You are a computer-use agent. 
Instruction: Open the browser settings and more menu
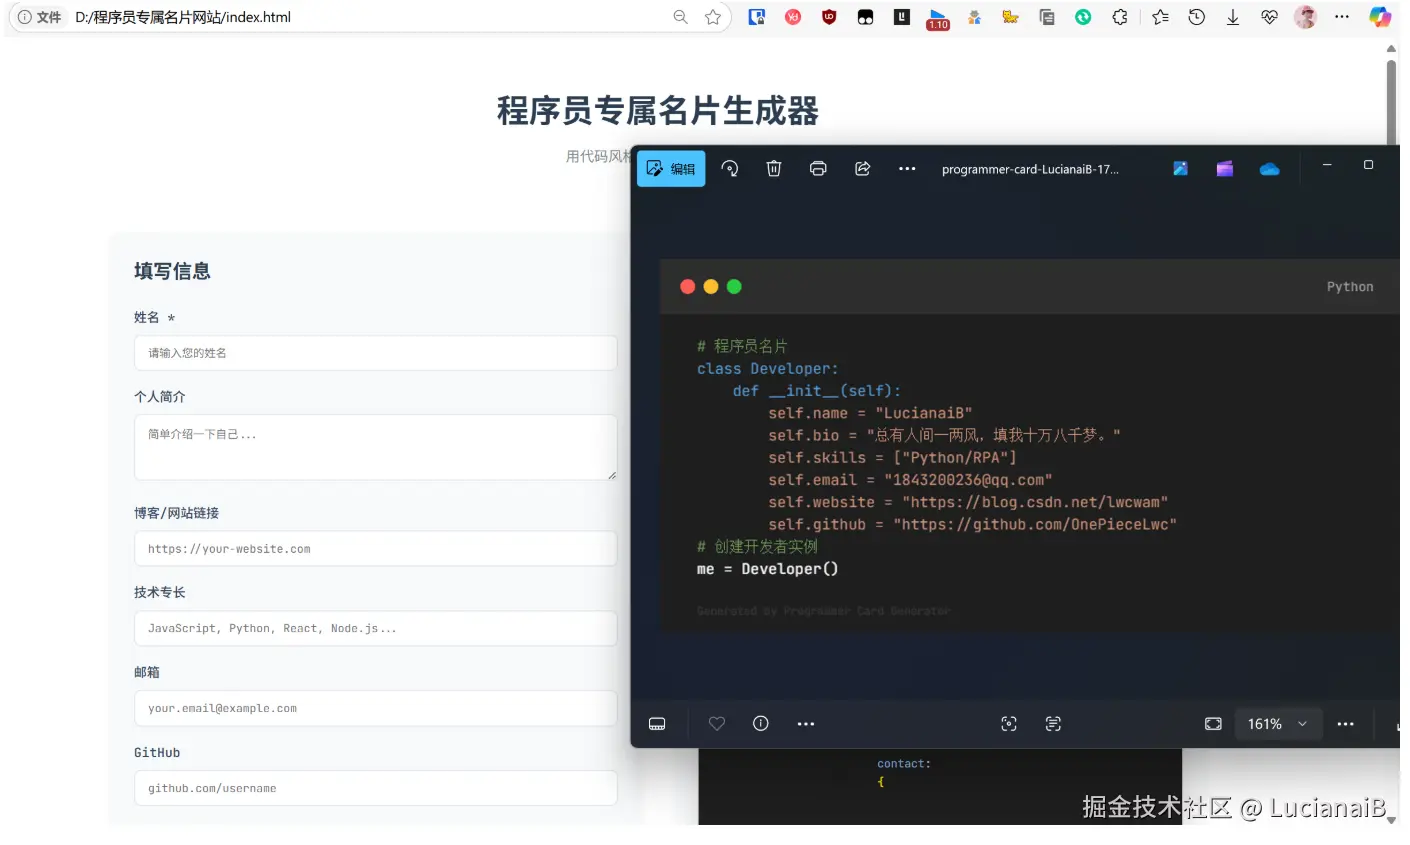(1342, 17)
